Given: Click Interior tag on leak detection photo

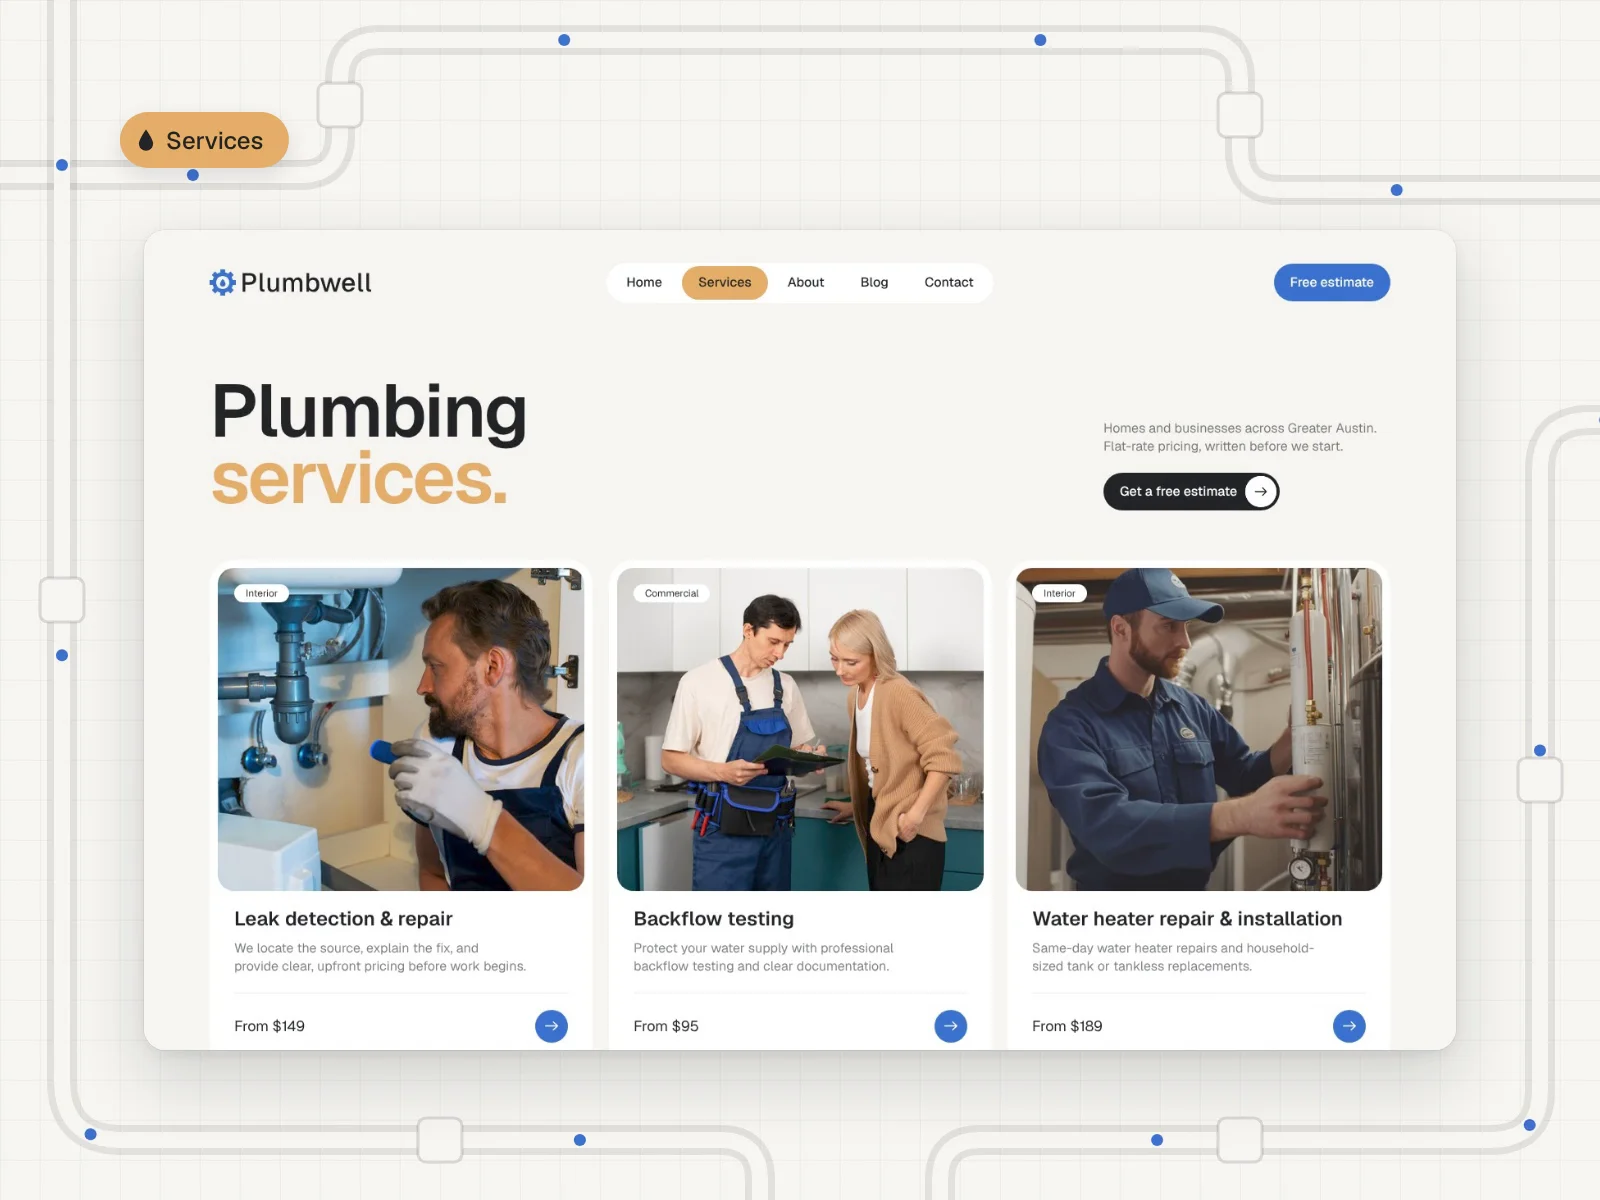Looking at the screenshot, I should click(261, 593).
